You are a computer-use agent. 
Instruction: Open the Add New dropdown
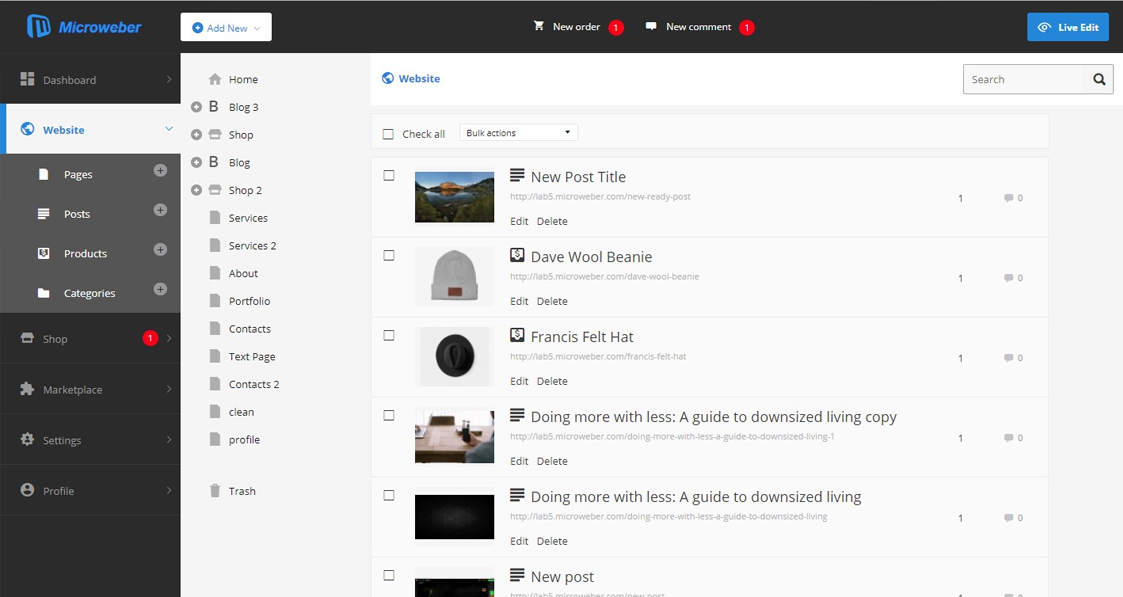(226, 28)
